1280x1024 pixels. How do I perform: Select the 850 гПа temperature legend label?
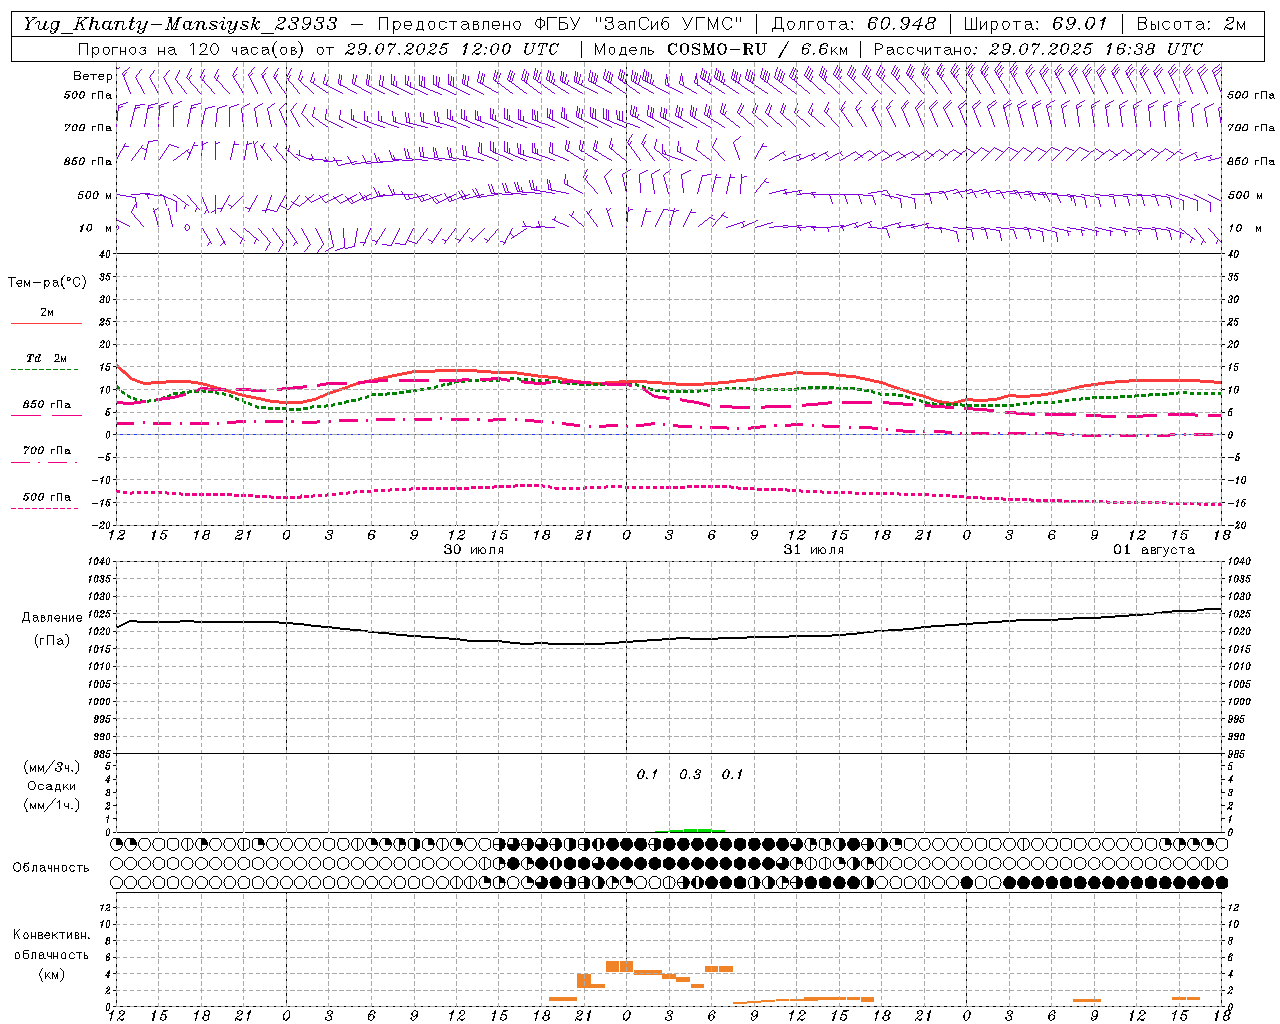[x=46, y=405]
